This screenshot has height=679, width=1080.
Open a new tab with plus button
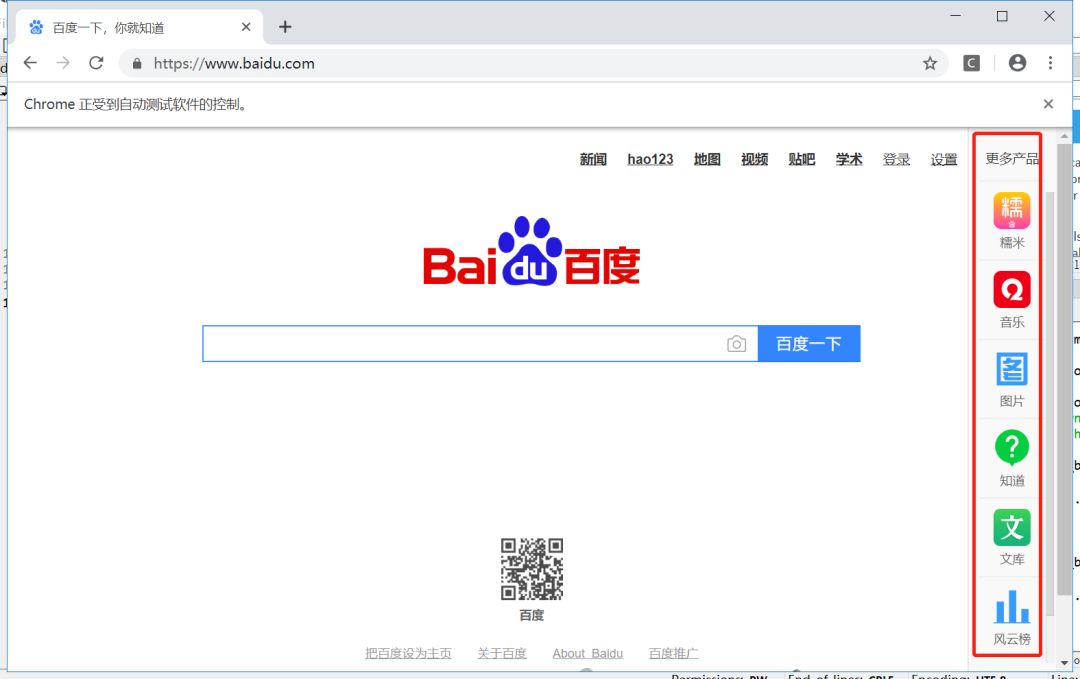(x=285, y=27)
